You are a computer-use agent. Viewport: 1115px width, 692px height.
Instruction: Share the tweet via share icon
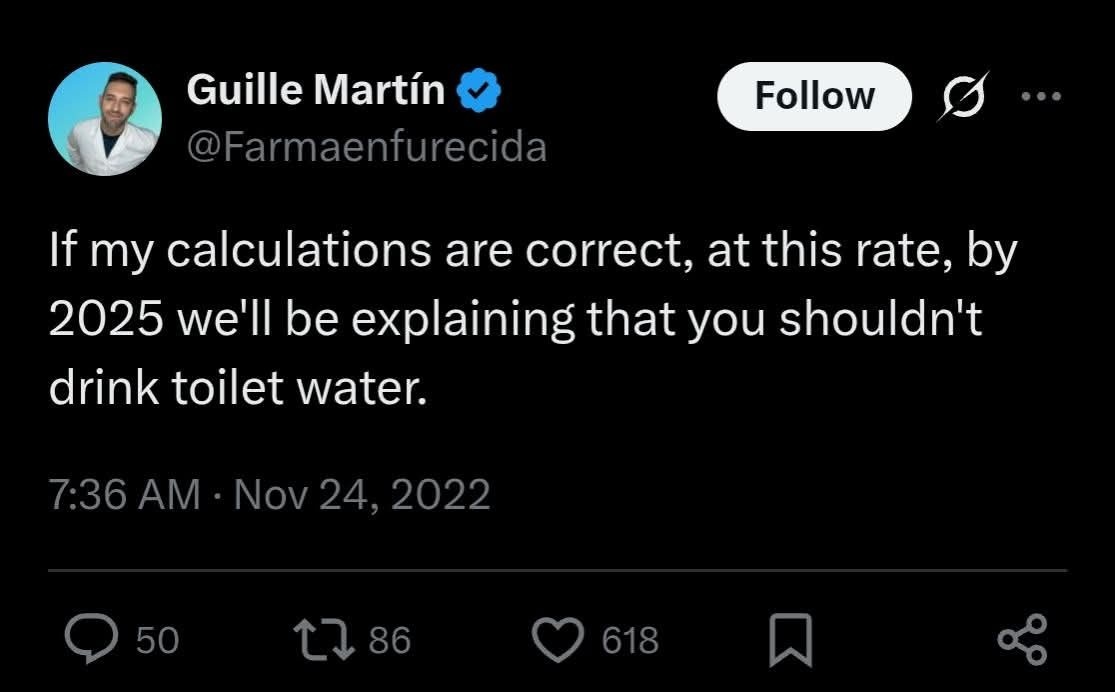[x=1023, y=640]
